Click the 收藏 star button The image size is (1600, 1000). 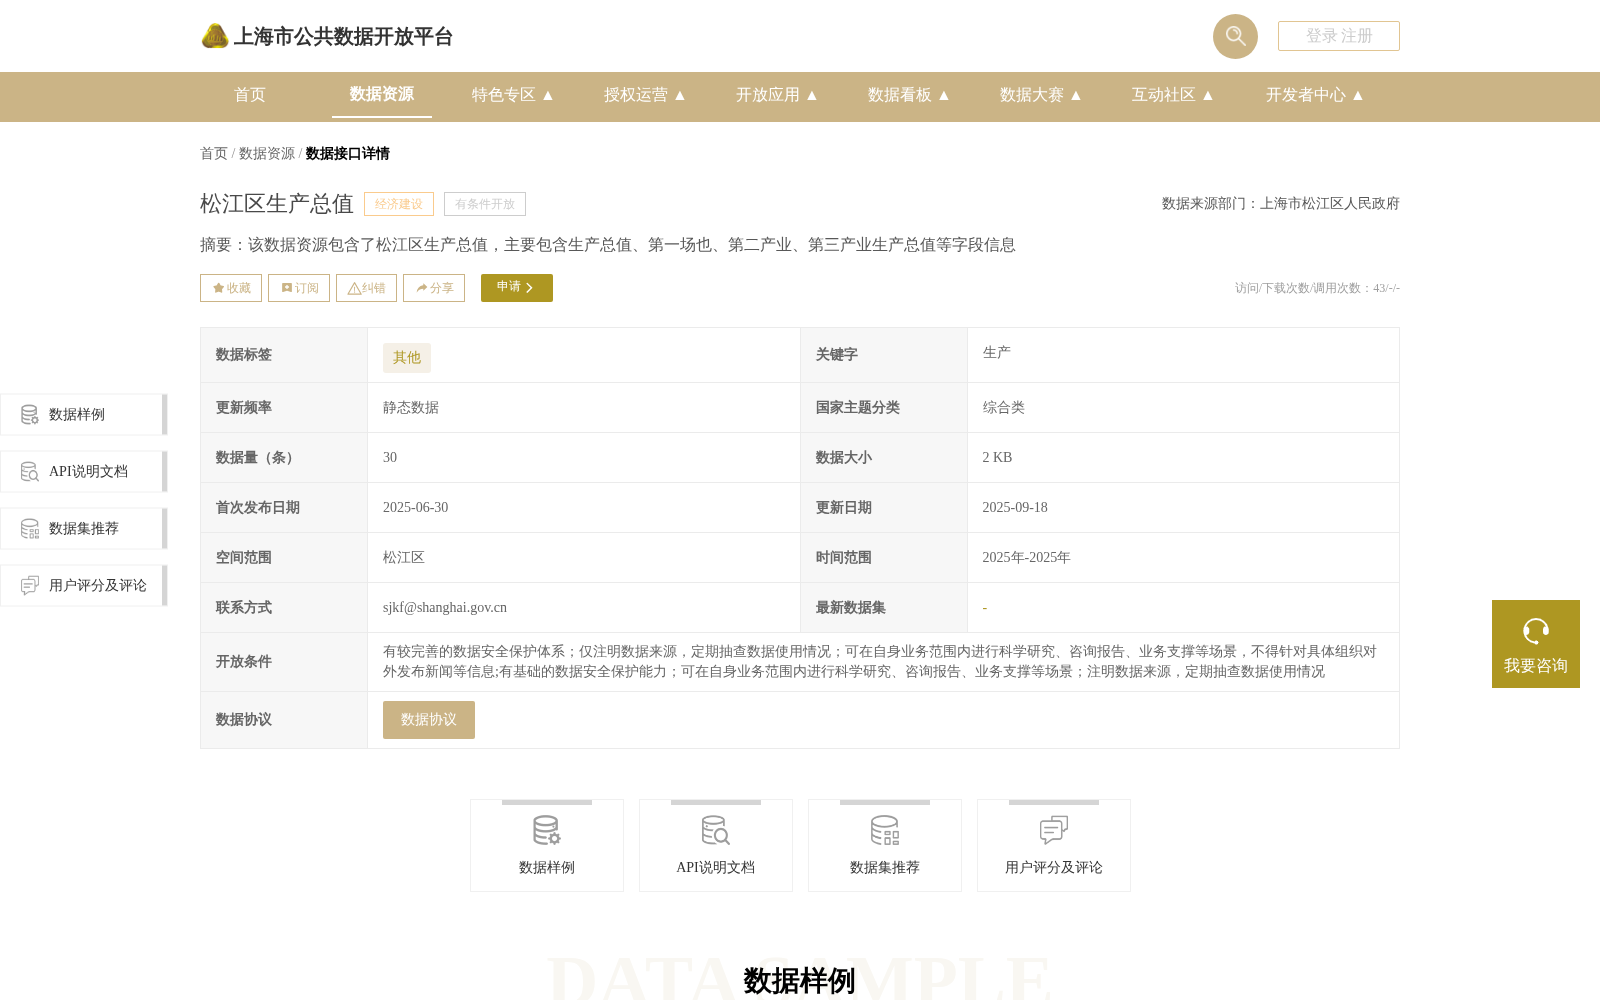tap(231, 288)
